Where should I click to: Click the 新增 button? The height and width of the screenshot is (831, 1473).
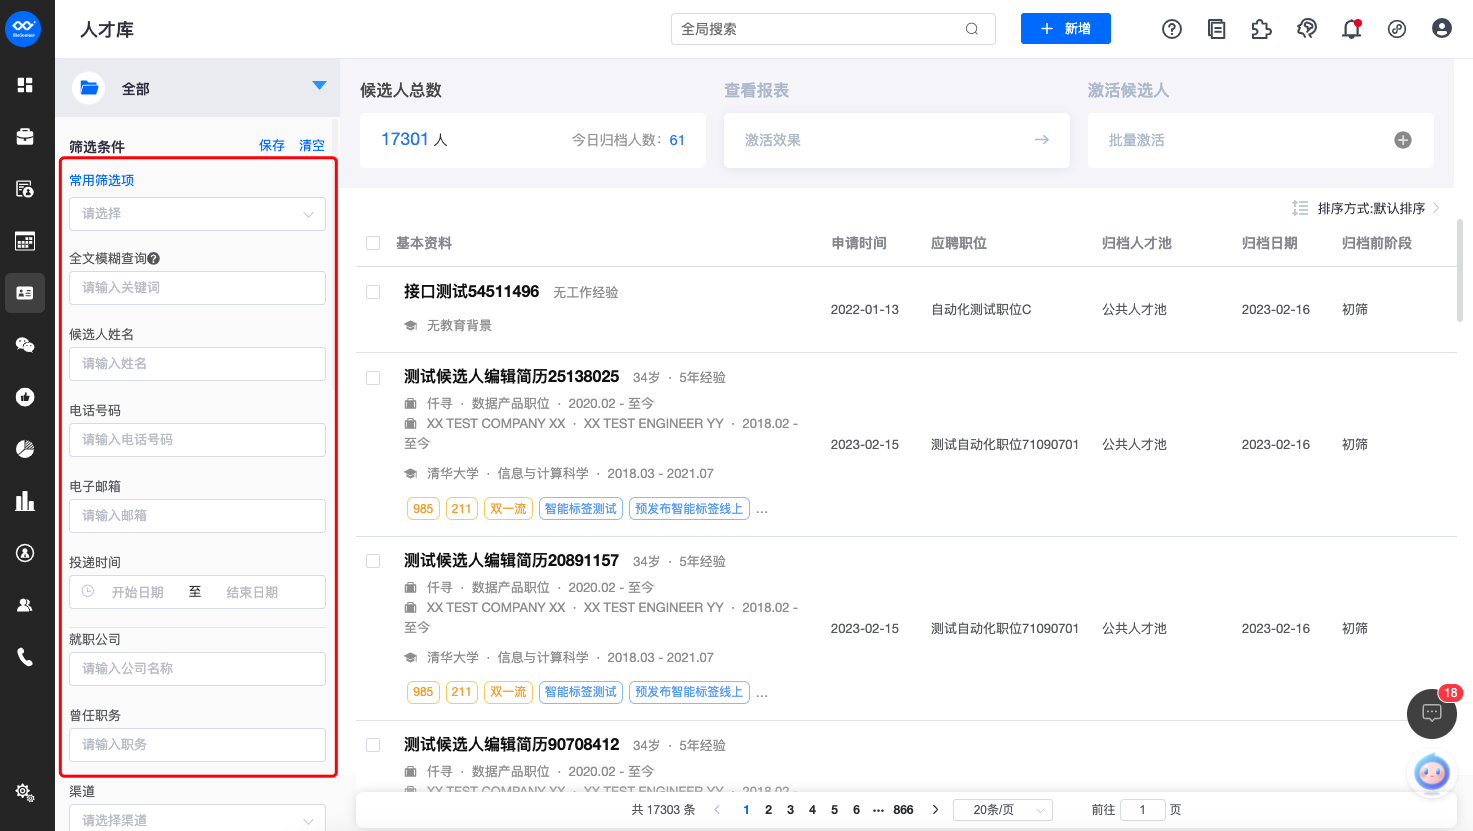[1066, 29]
